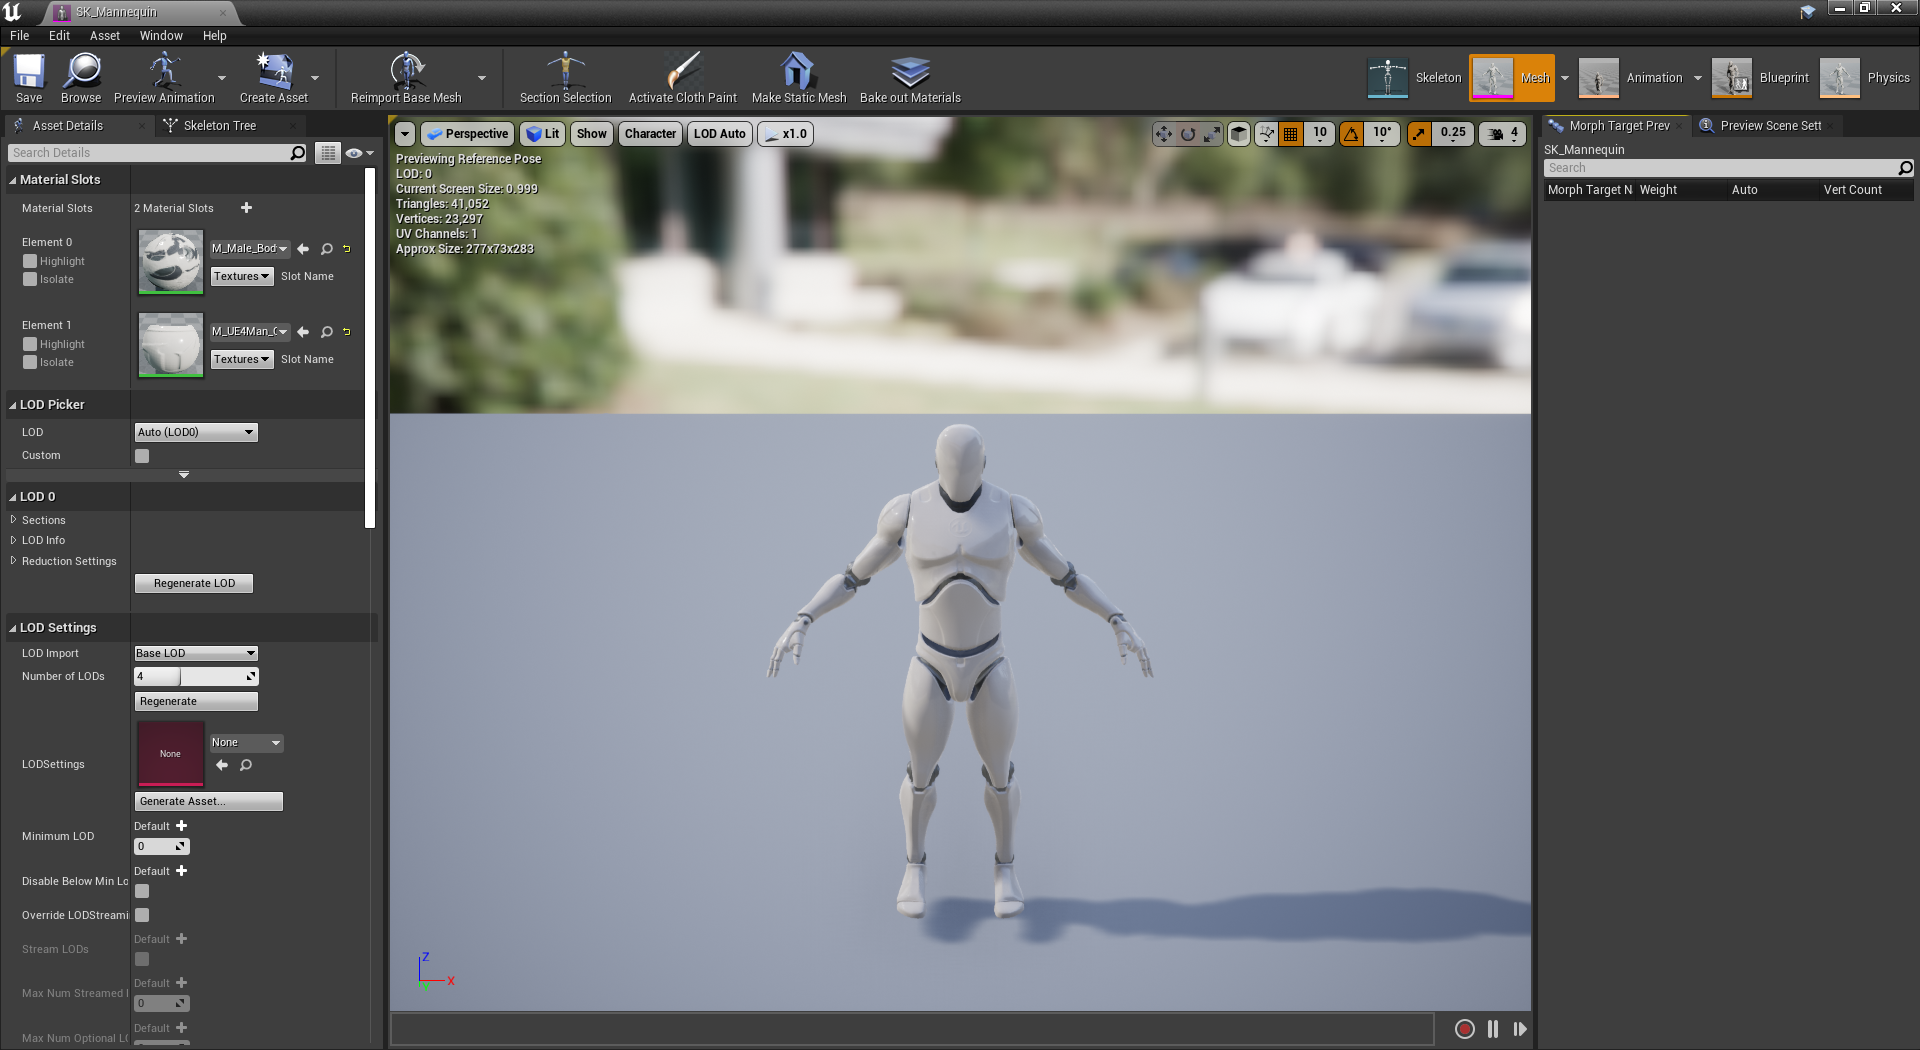Switch to Skeleton editor mode
1920x1050 pixels.
pos(1414,78)
